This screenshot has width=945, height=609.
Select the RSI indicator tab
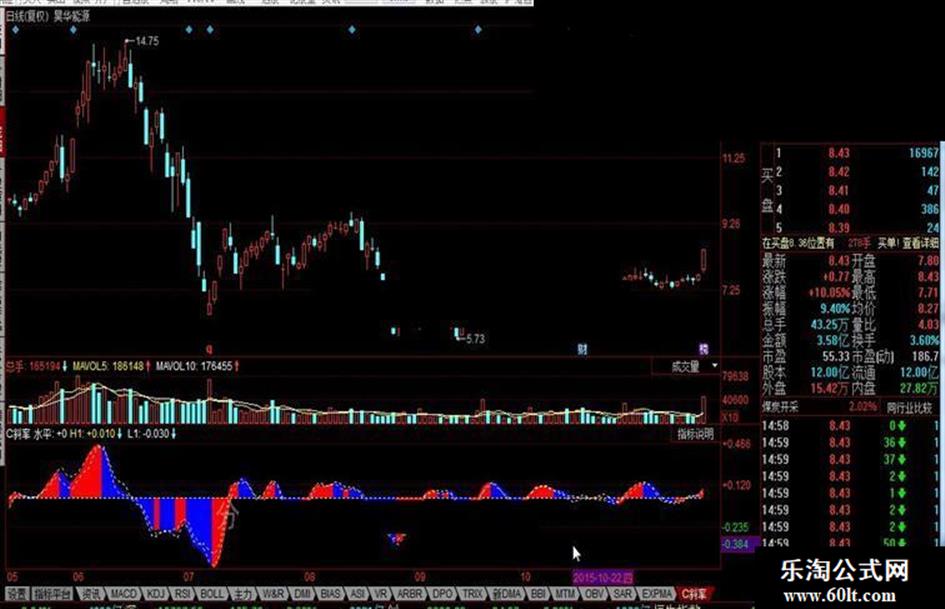182,594
